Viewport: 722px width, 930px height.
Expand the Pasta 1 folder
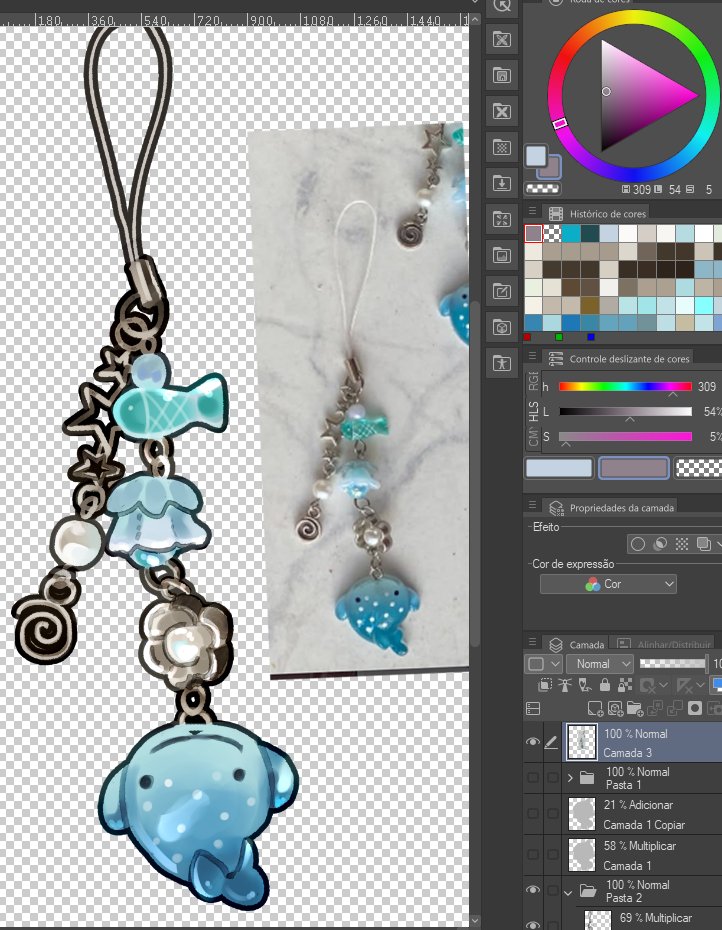571,777
